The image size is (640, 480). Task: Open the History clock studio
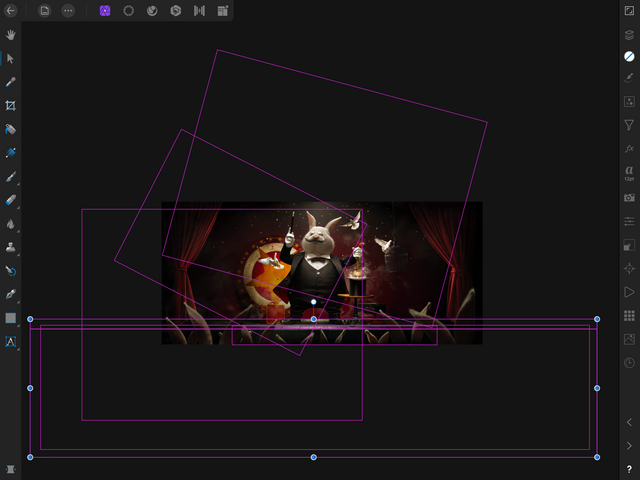(x=629, y=362)
